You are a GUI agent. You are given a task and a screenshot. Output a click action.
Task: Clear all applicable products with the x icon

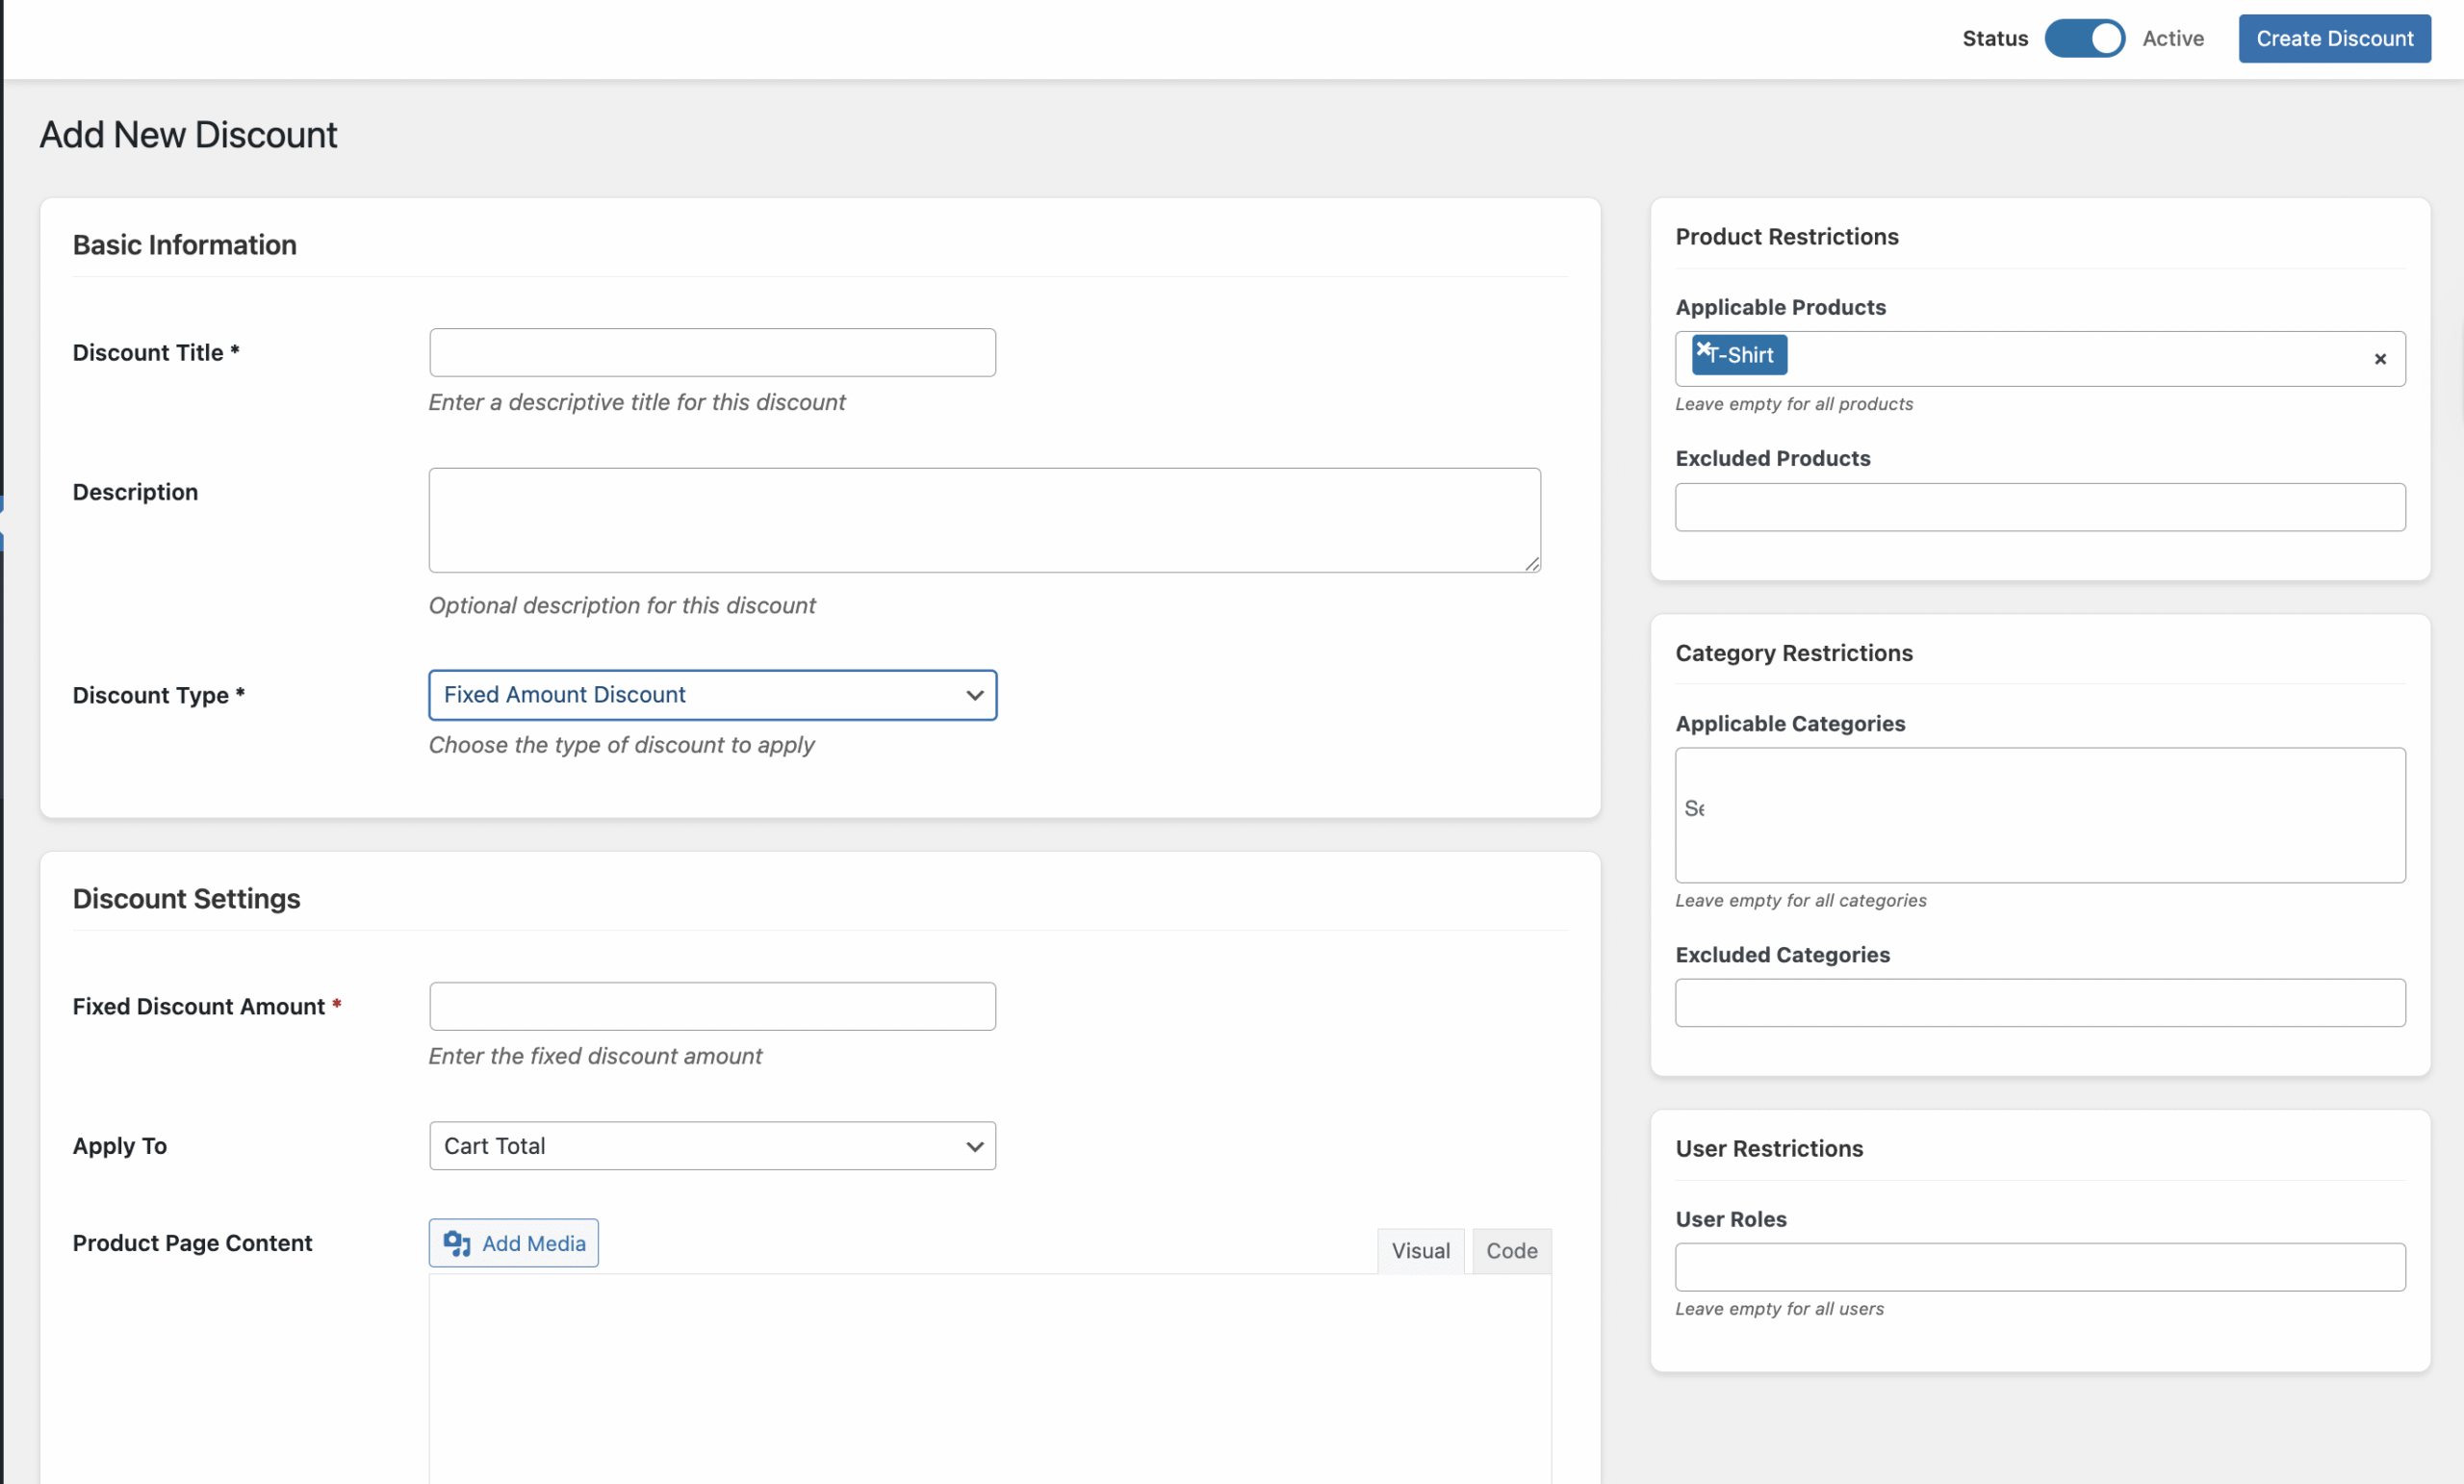click(x=2380, y=359)
